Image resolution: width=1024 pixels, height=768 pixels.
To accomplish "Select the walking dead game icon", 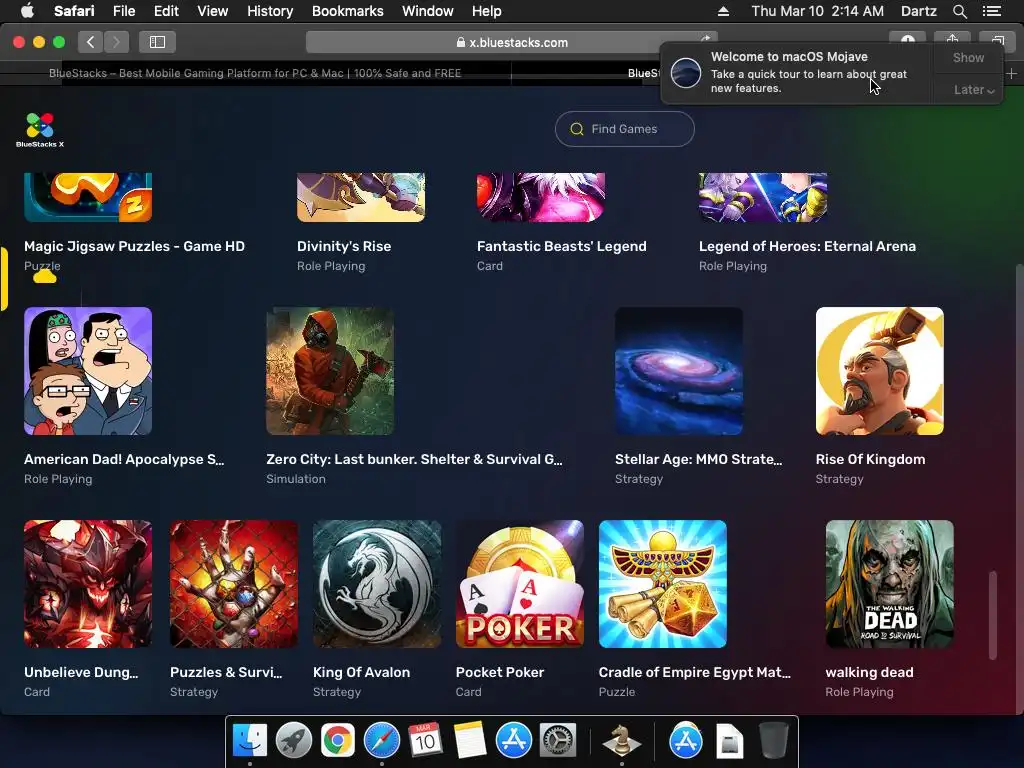I will pos(889,584).
